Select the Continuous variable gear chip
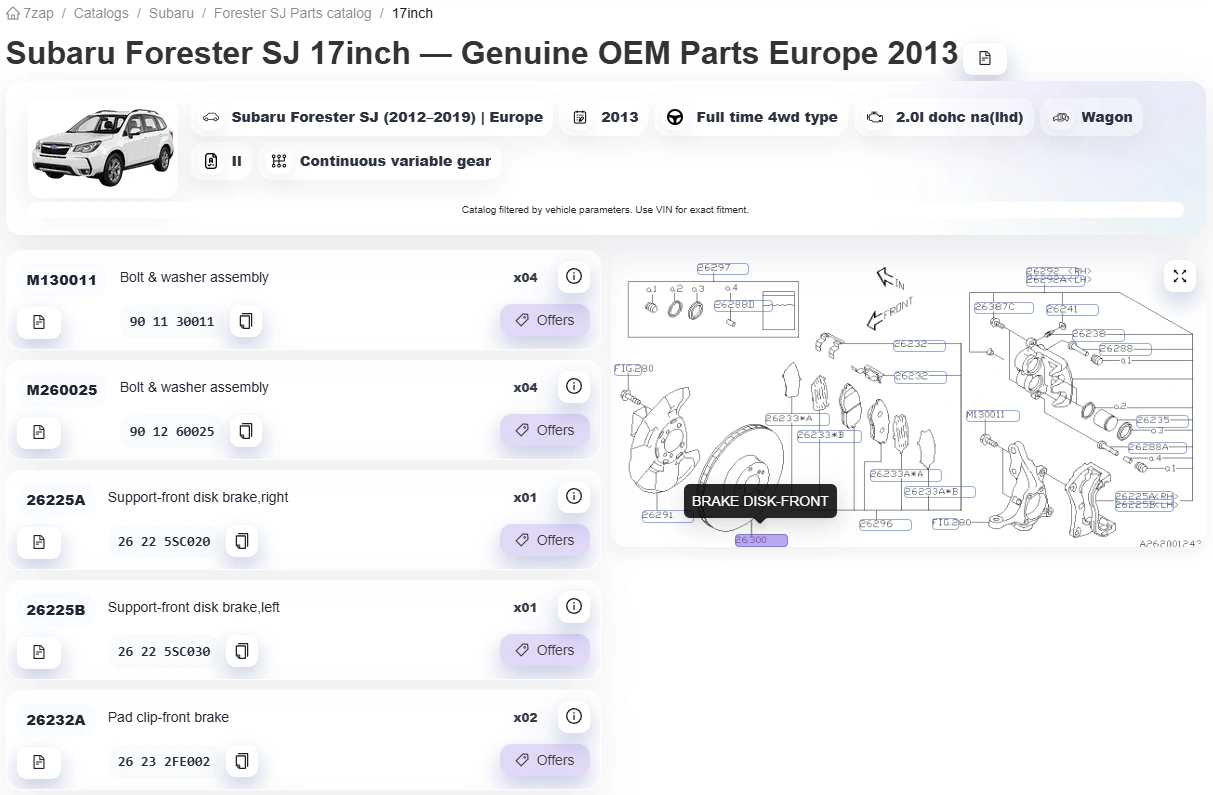 (380, 161)
